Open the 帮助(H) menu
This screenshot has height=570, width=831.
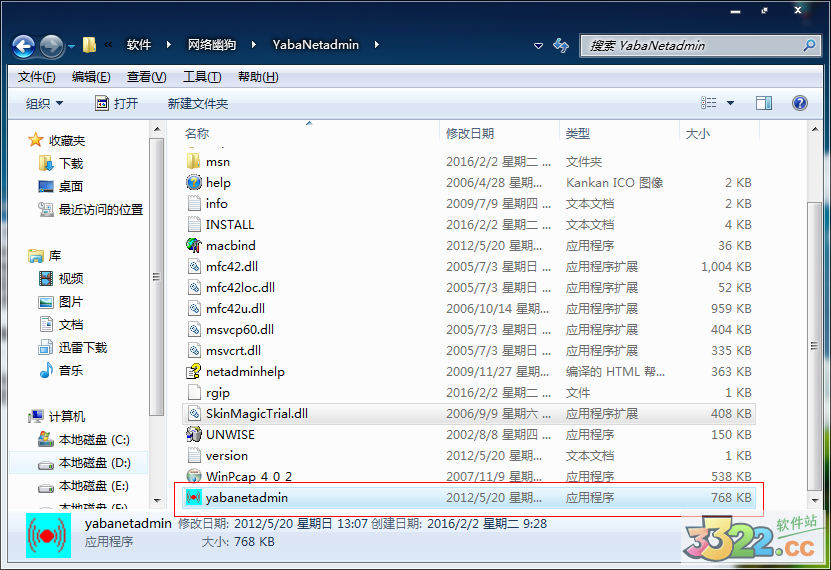pos(258,77)
